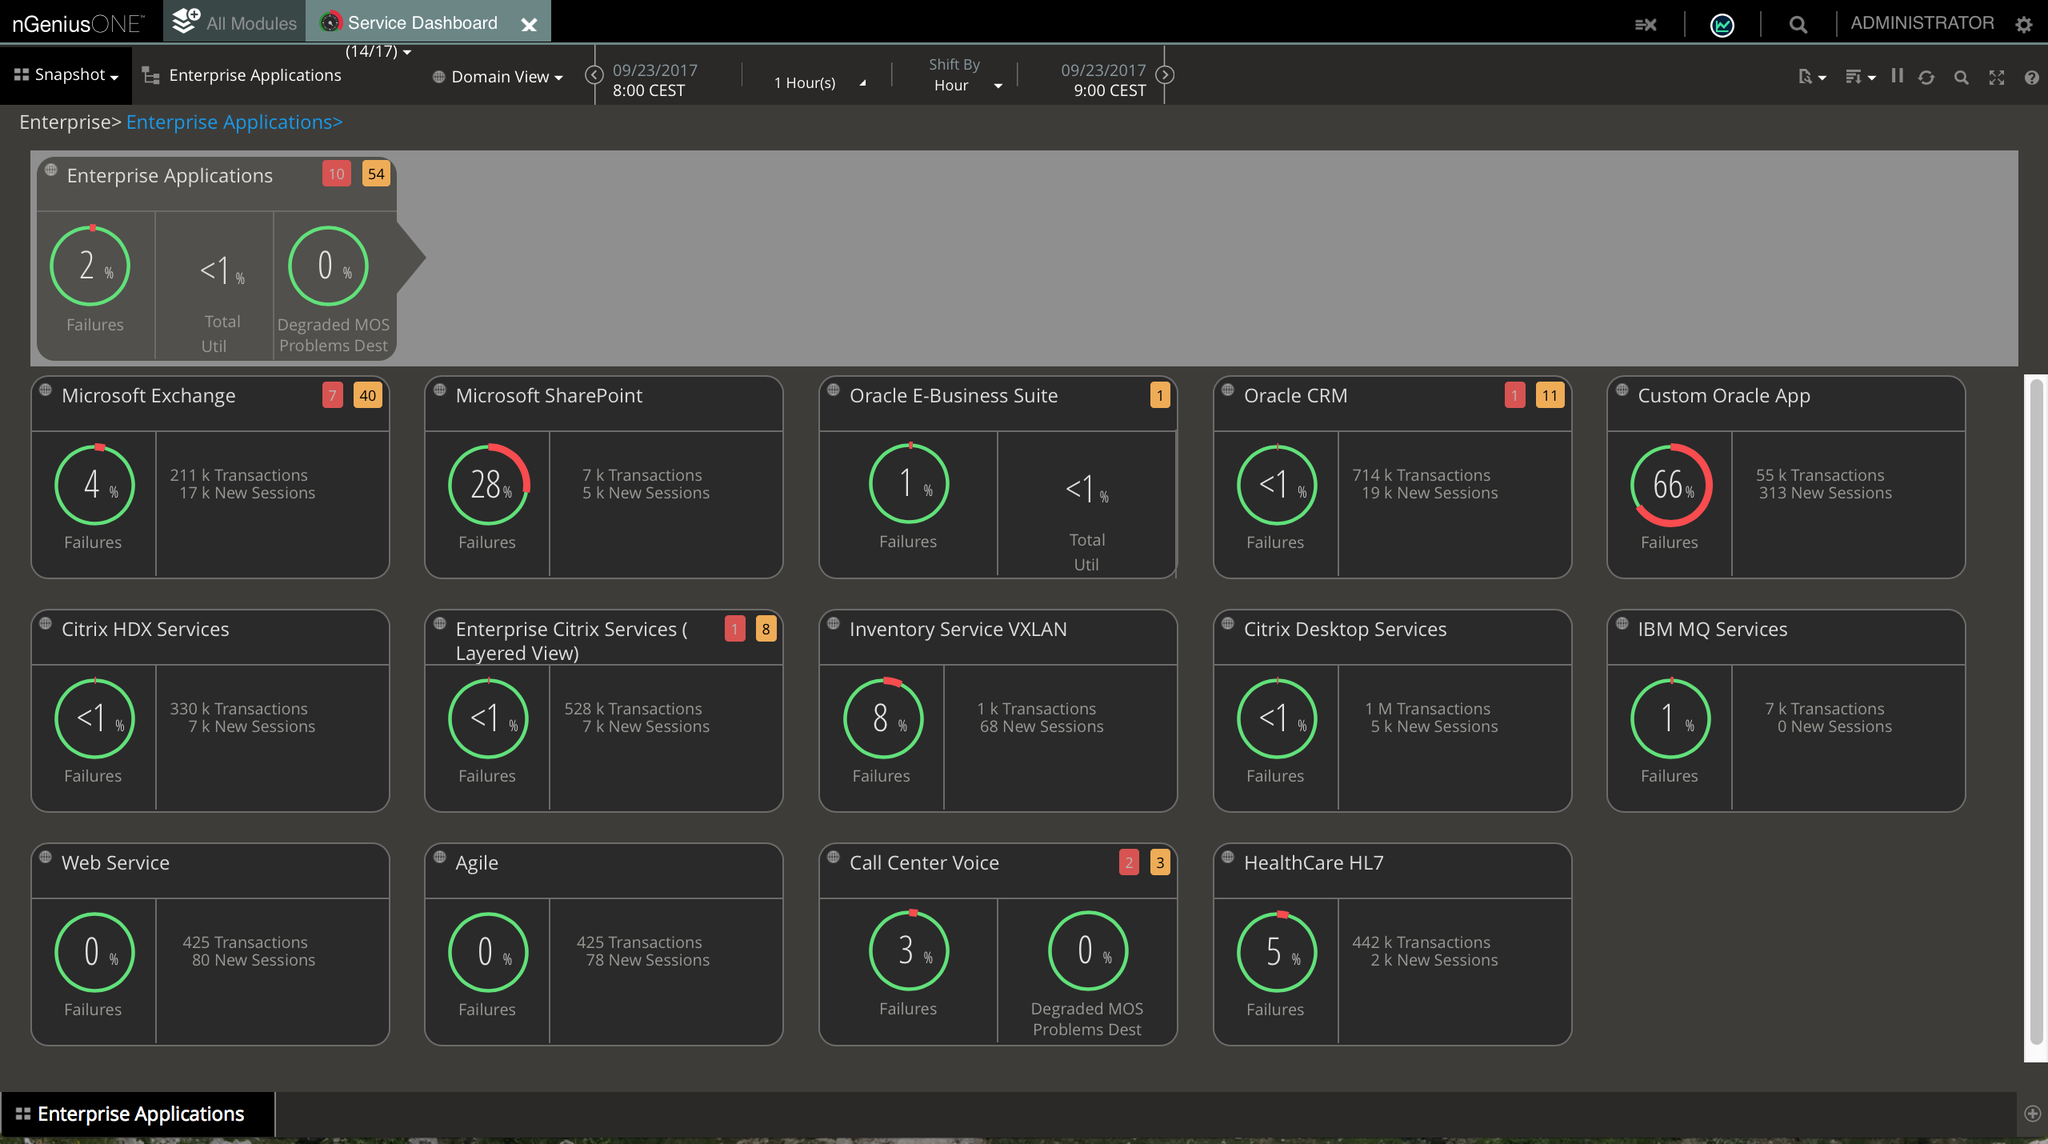Toggle the status dot on Inventory Service VXLAN
The image size is (2048, 1144).
[x=833, y=624]
